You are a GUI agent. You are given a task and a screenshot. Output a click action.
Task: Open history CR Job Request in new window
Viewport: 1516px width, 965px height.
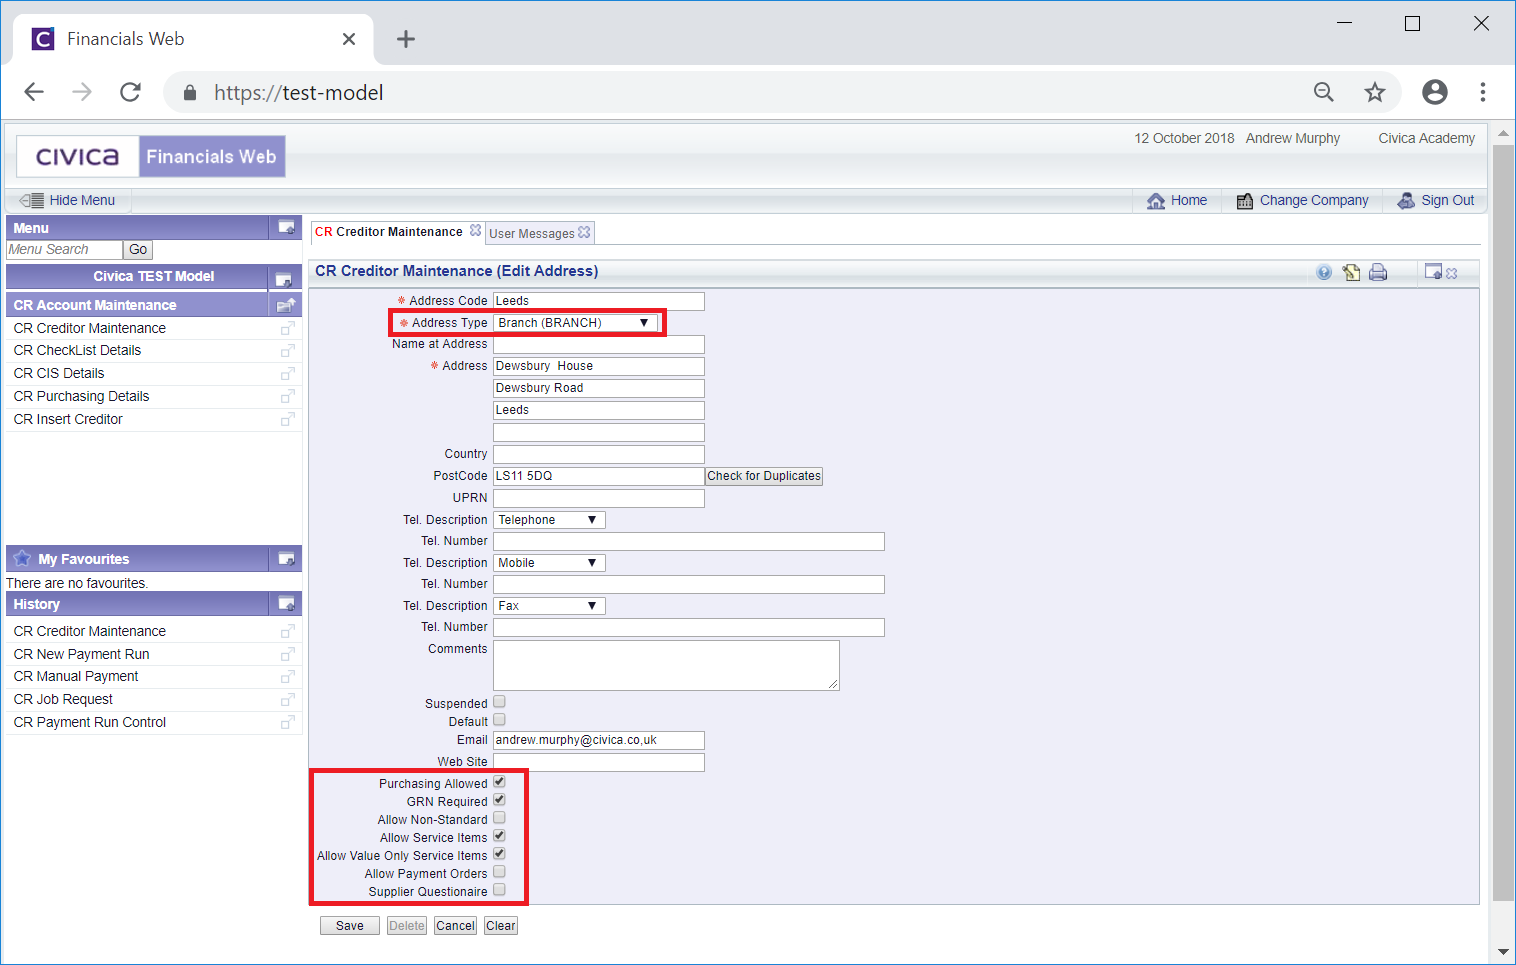point(287,700)
